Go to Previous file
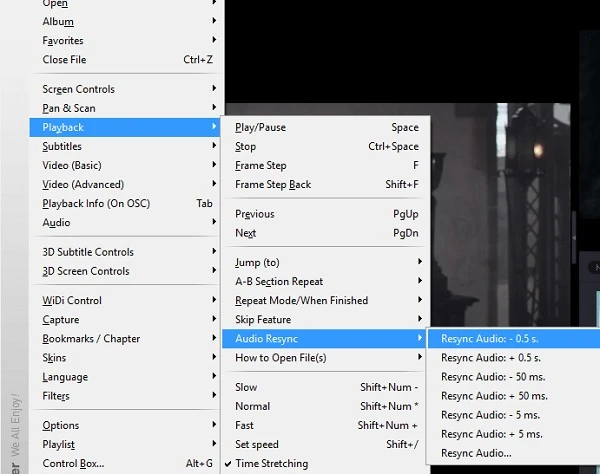600x474 pixels. (x=324, y=214)
